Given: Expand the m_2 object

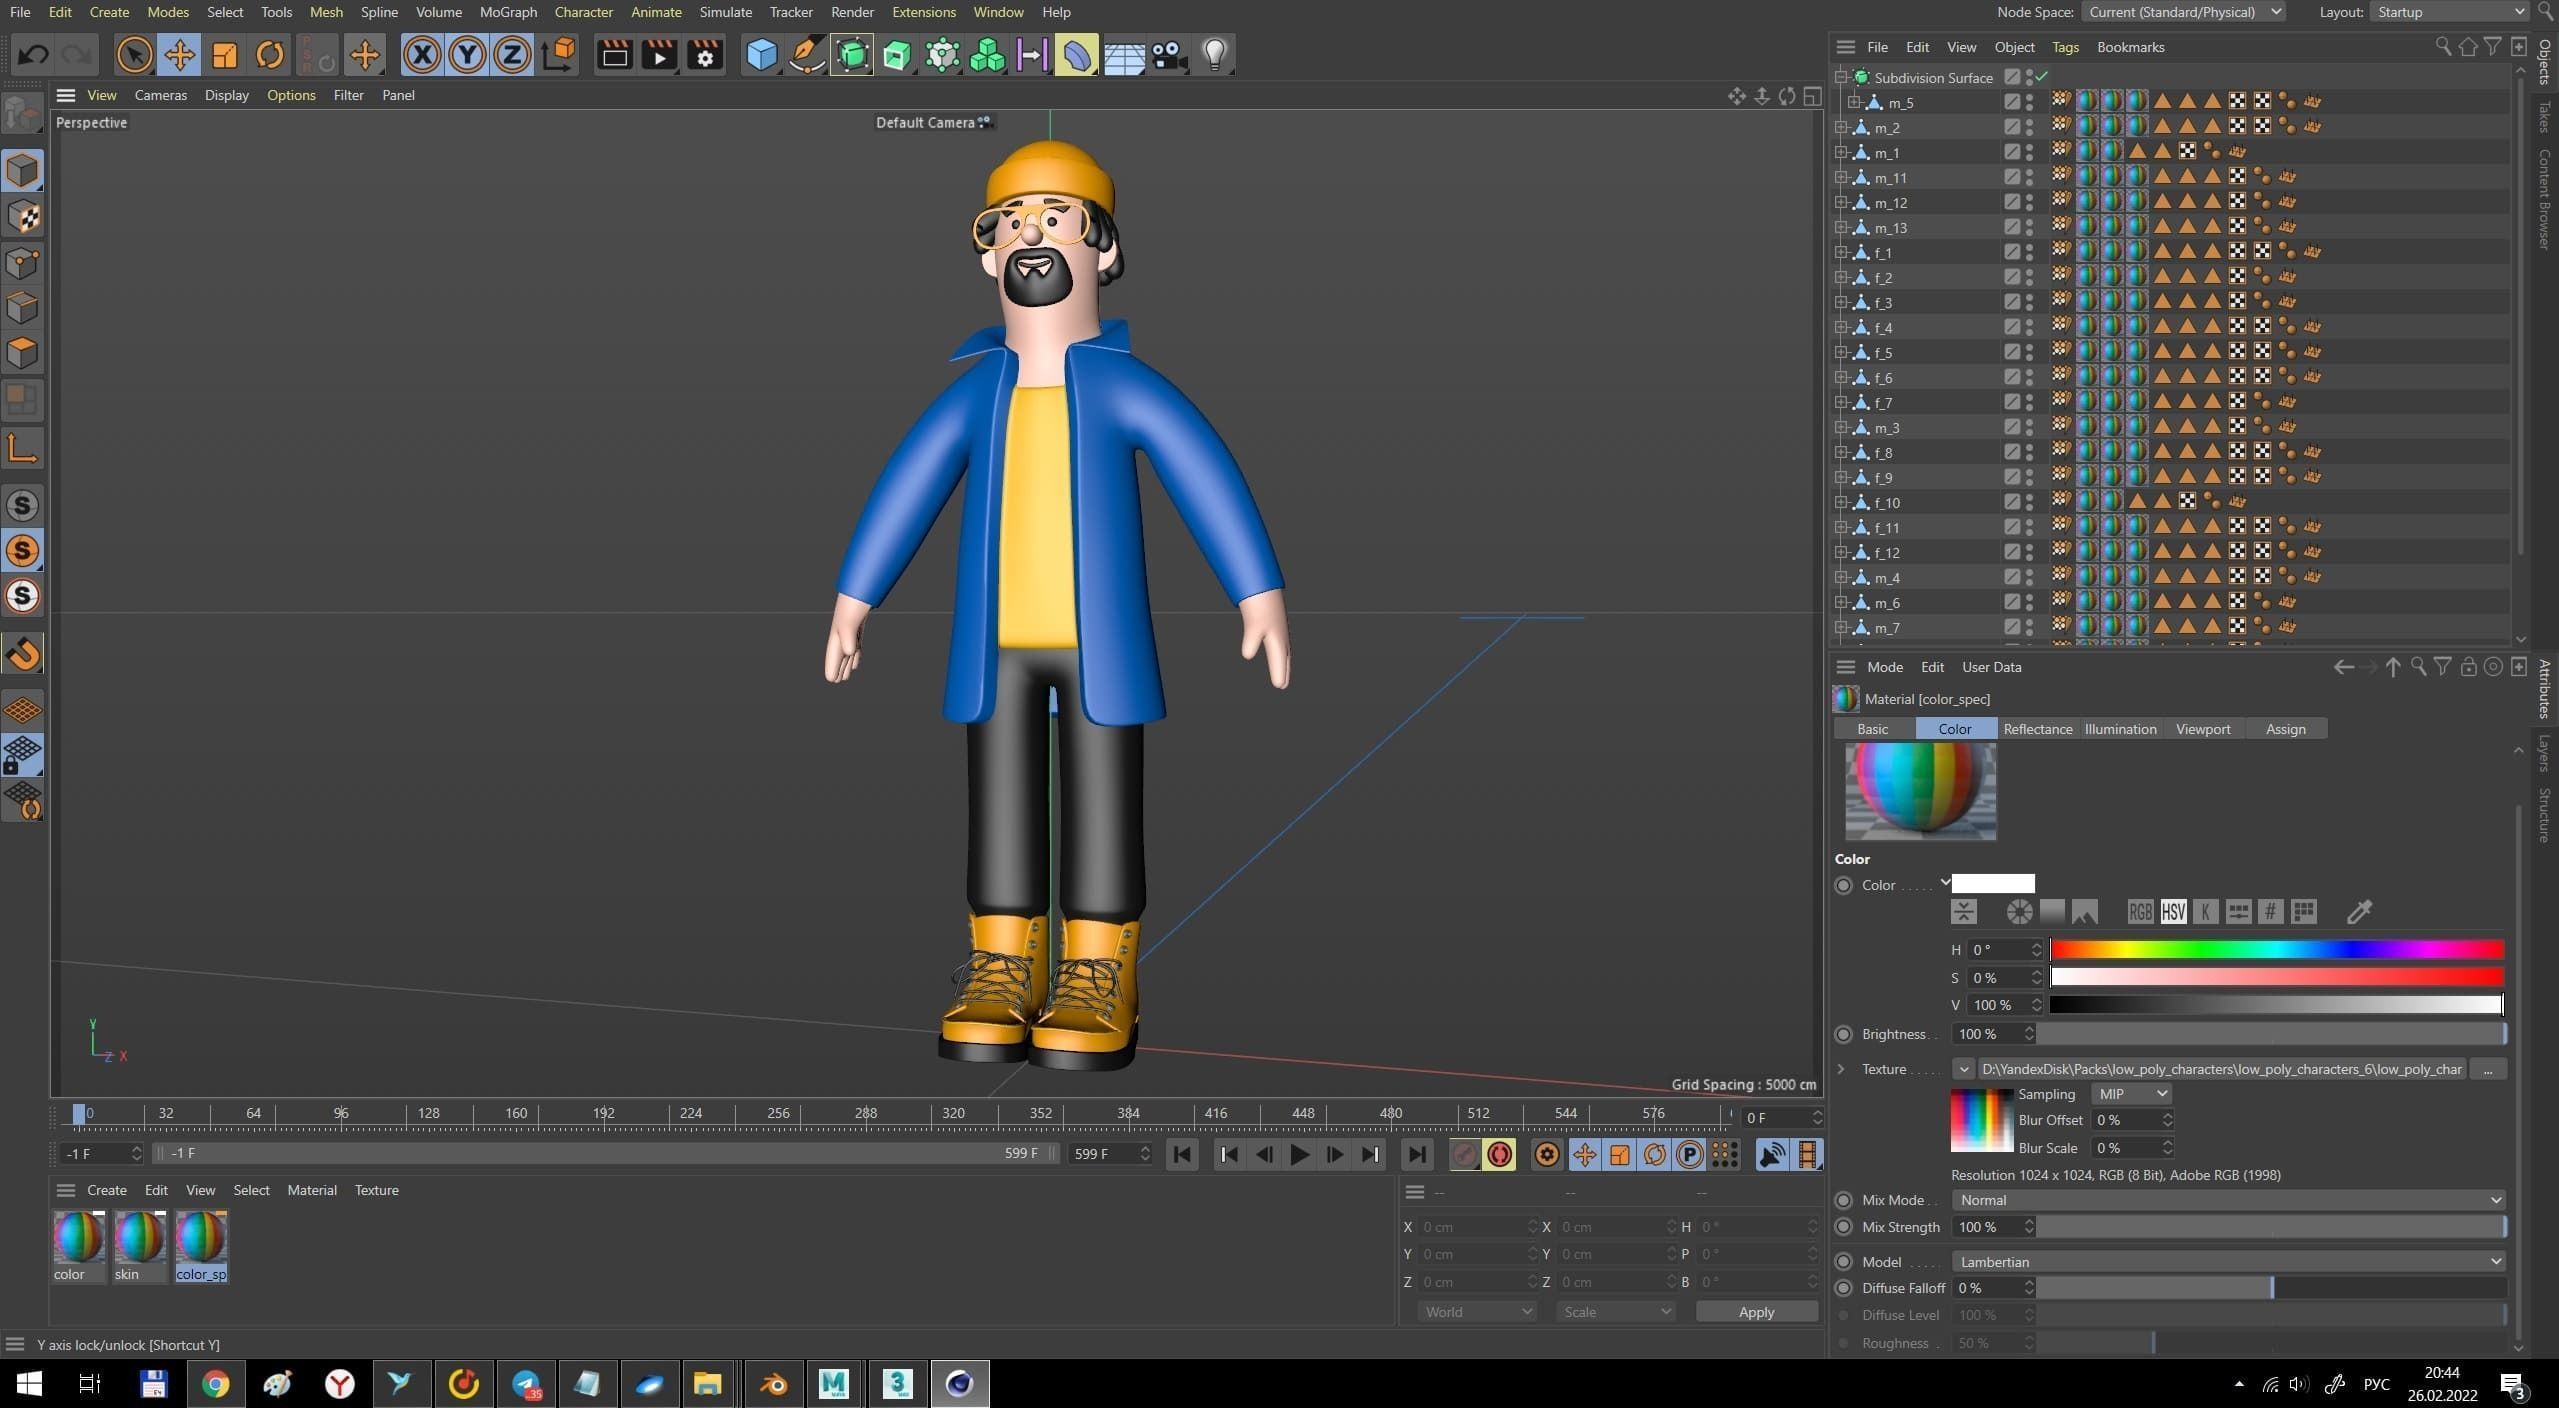Looking at the screenshot, I should [1840, 127].
